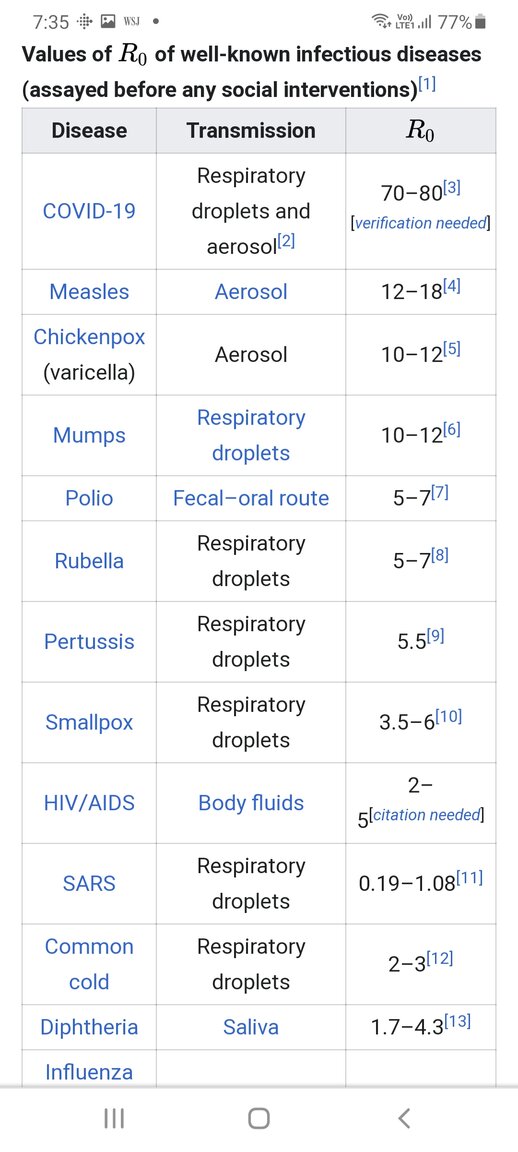Open footnote [1] after the table caption
The width and height of the screenshot is (518, 1152).
[427, 84]
